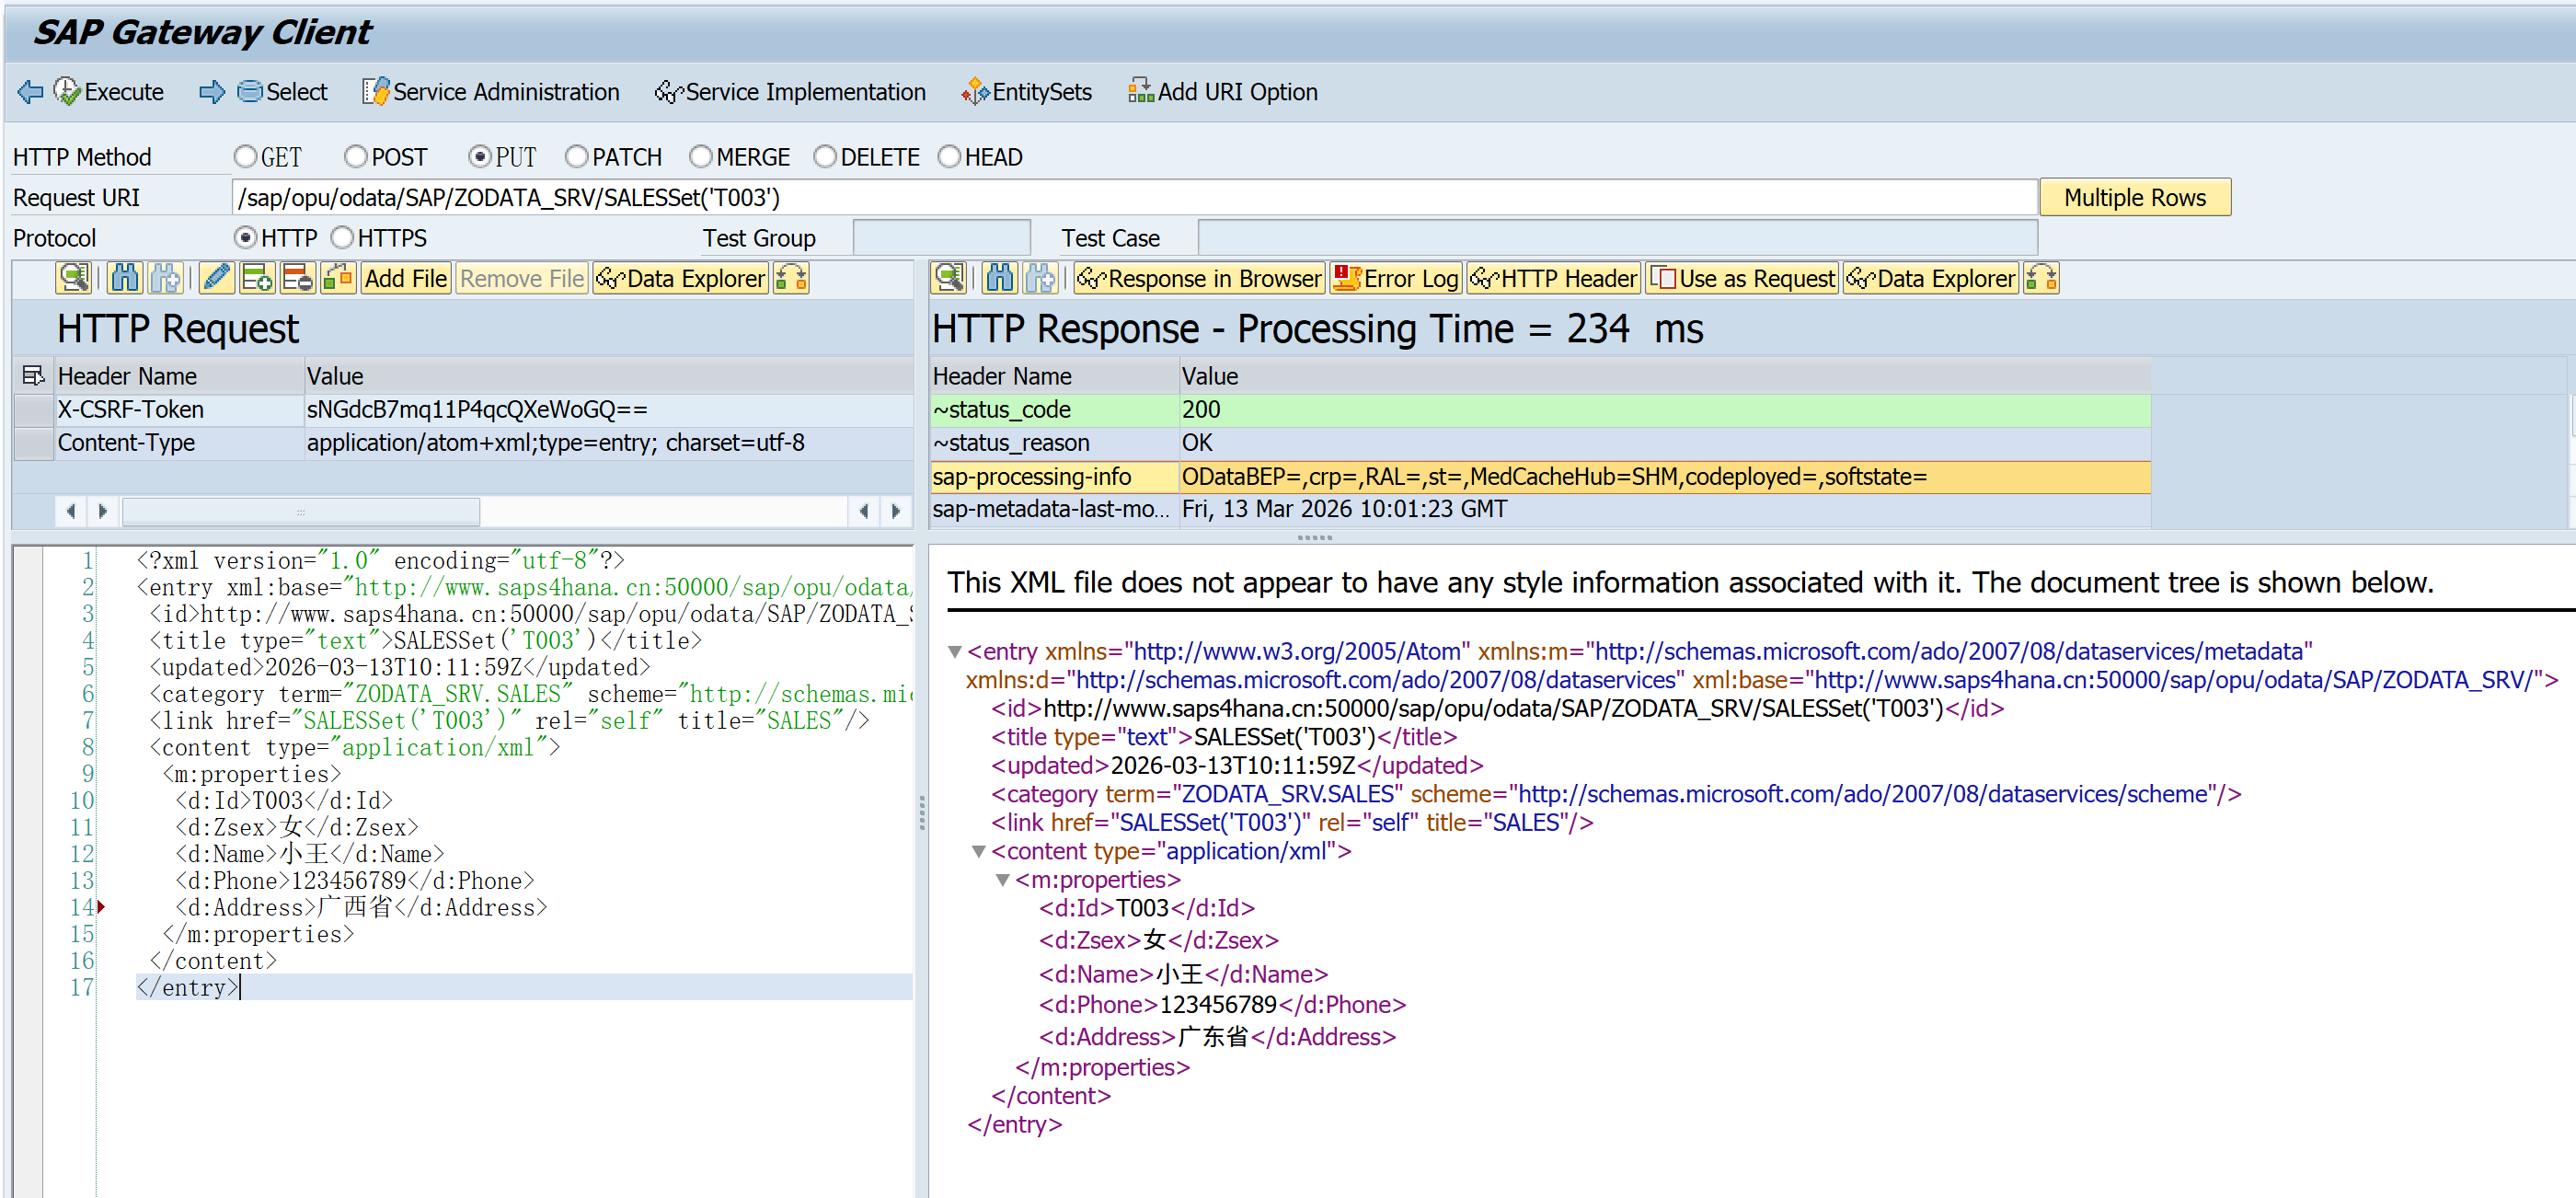Click the Execute icon

pos(68,92)
